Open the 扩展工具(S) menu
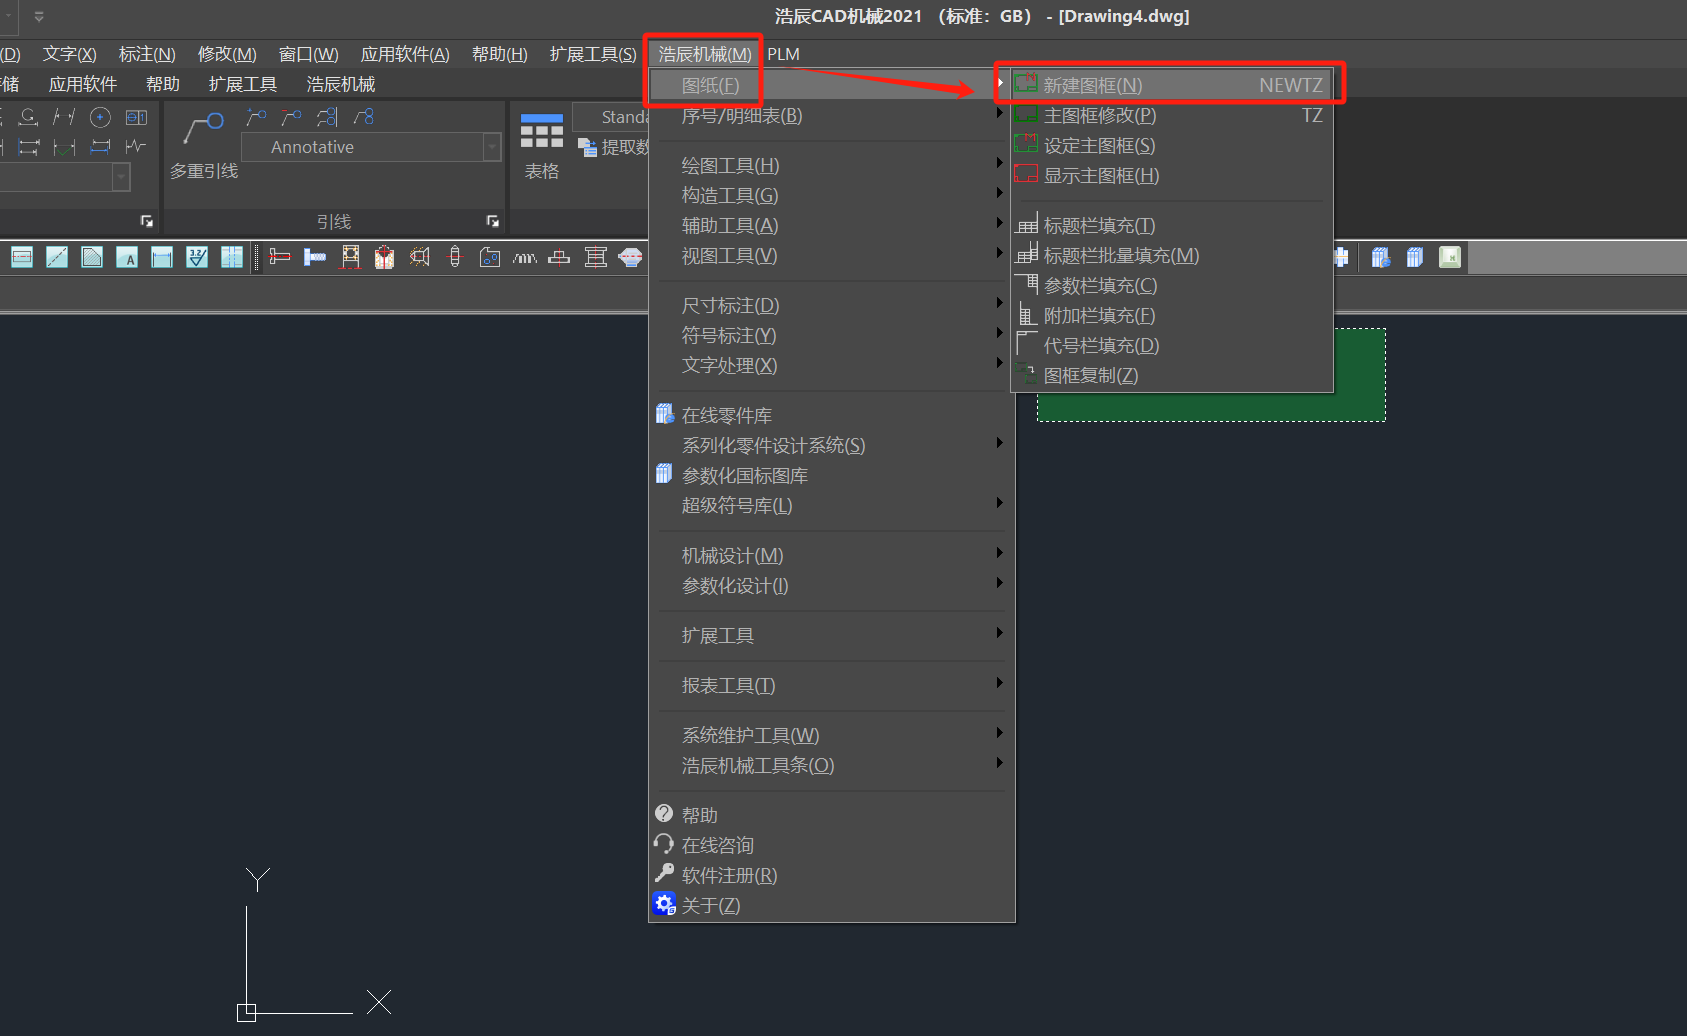This screenshot has height=1036, width=1687. 593,54
